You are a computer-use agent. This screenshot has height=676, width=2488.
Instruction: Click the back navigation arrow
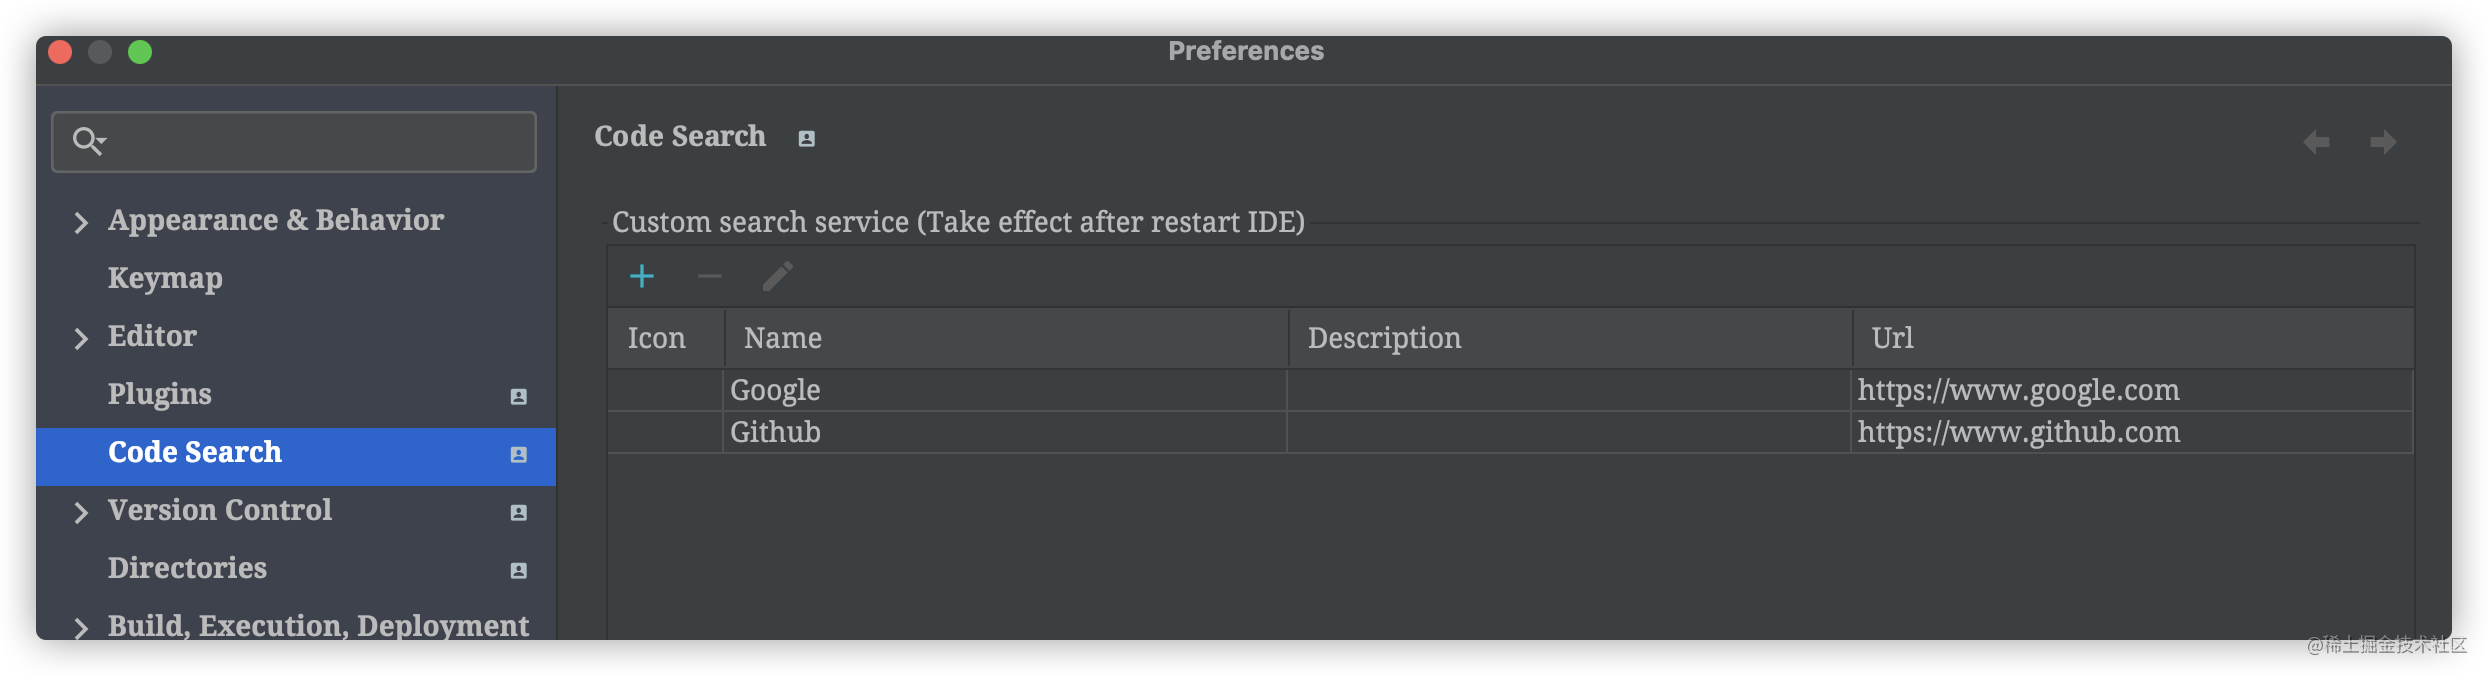point(2316,140)
